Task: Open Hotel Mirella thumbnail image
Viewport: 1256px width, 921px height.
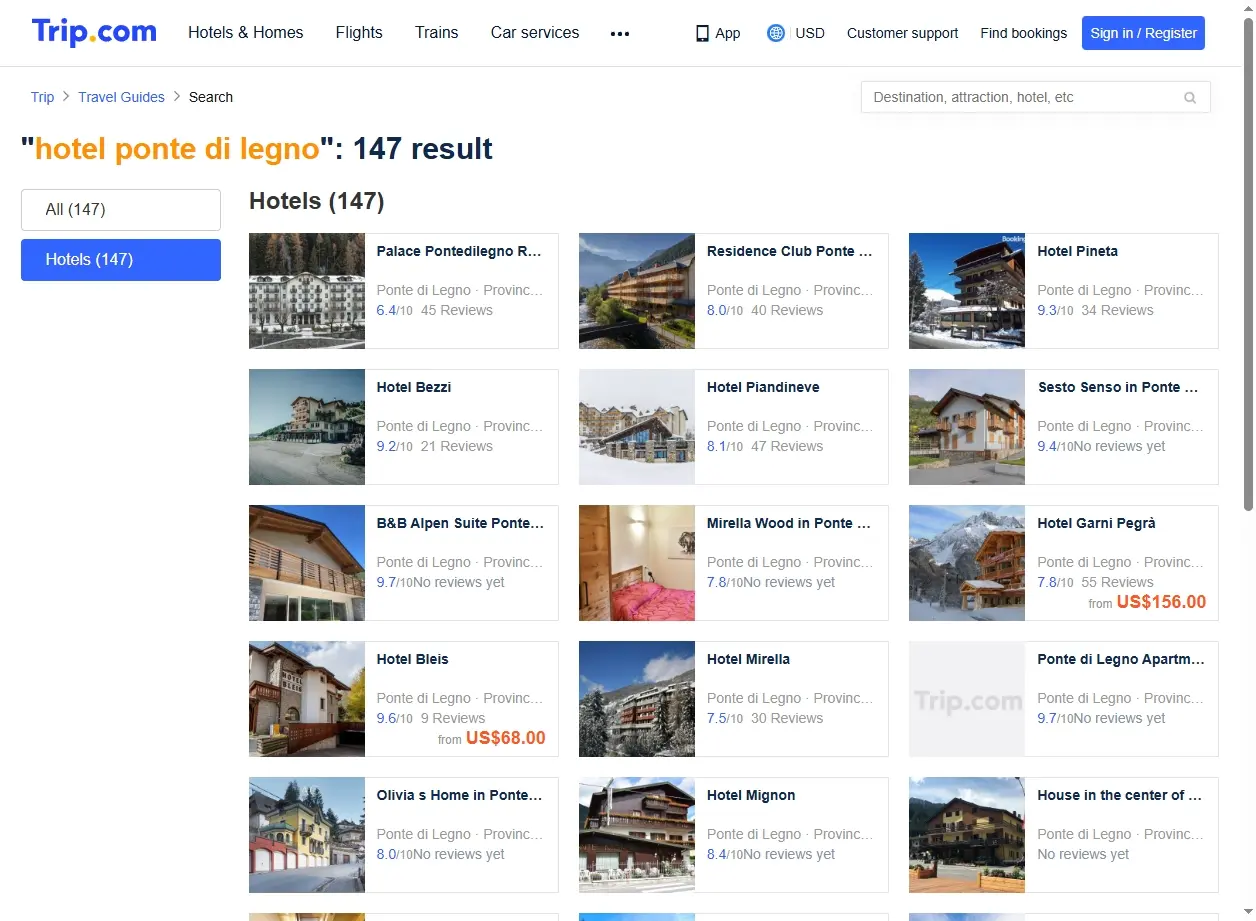Action: point(637,699)
